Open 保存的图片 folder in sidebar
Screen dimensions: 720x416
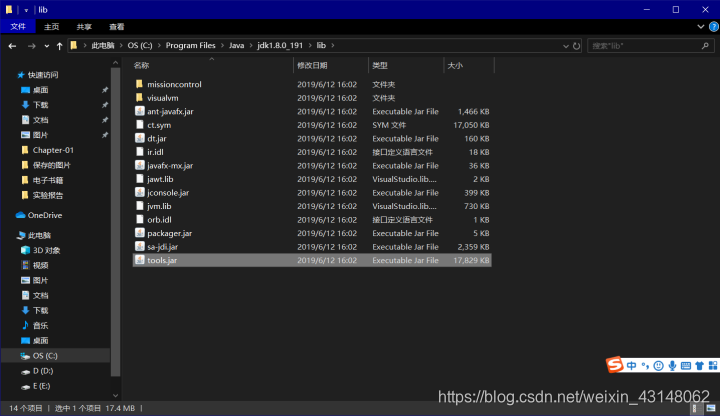pos(51,165)
